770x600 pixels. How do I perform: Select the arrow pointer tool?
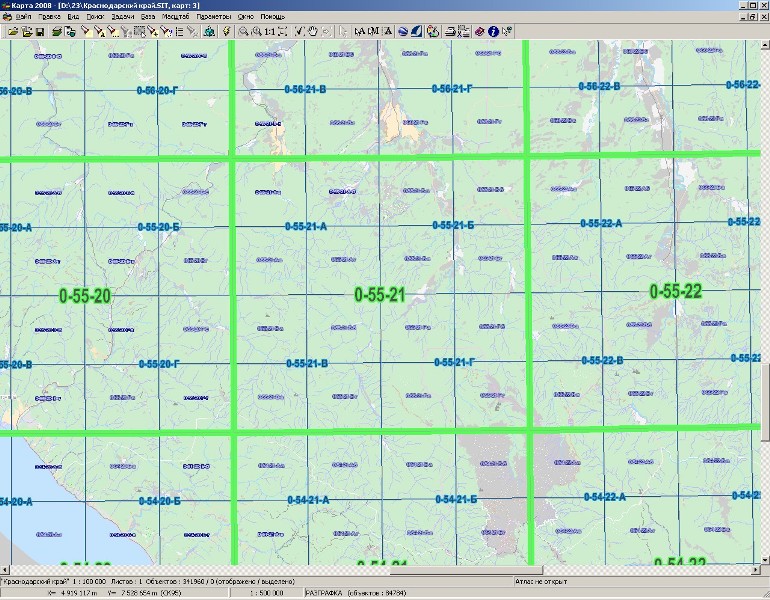pyautogui.click(x=345, y=32)
